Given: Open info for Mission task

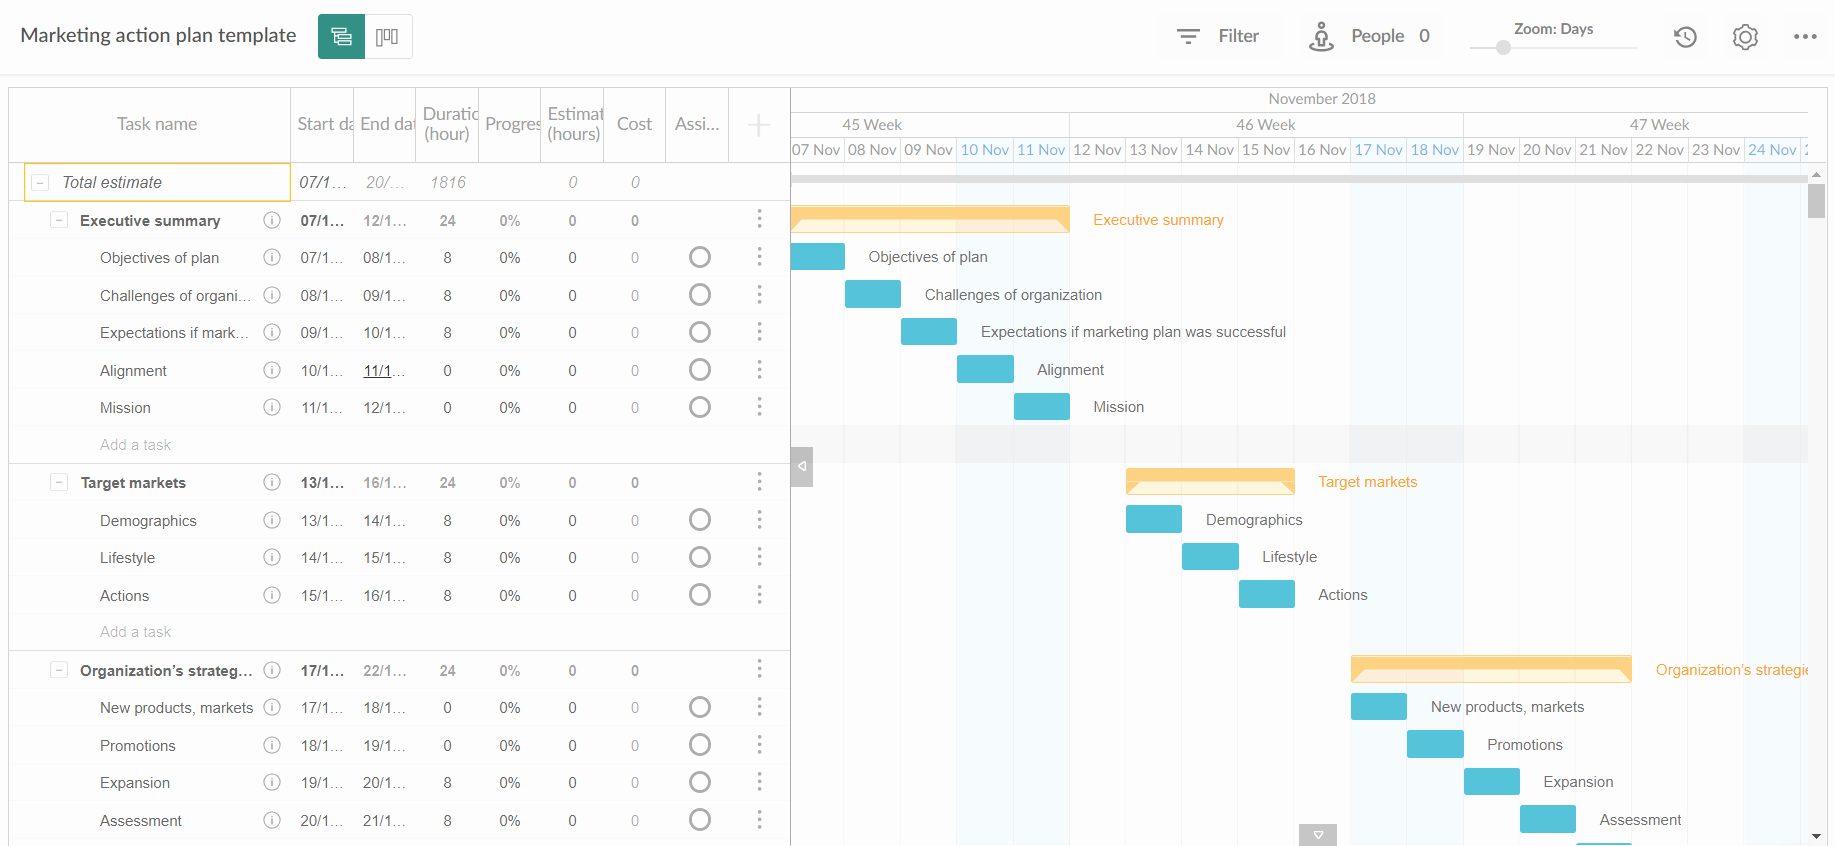Looking at the screenshot, I should [x=271, y=407].
